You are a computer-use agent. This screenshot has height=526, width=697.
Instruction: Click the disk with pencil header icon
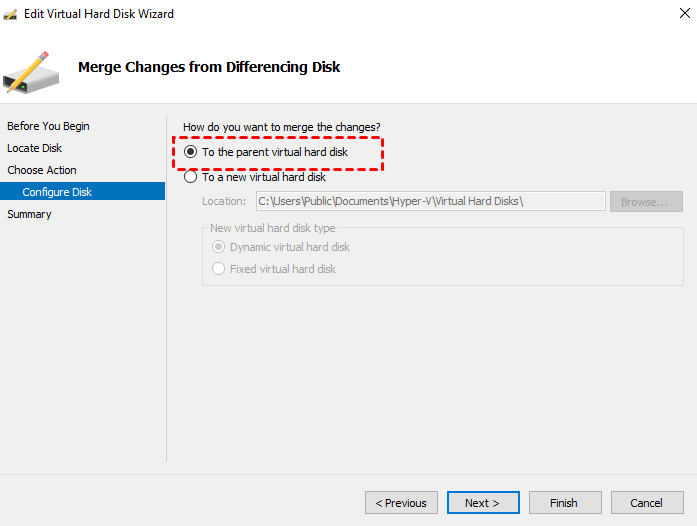pos(32,70)
